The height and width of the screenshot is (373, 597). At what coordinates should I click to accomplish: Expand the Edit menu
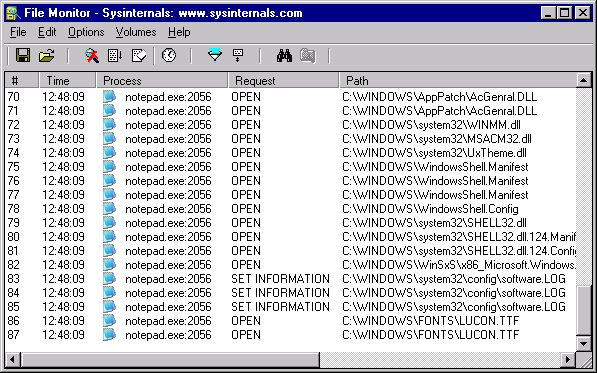pos(47,32)
